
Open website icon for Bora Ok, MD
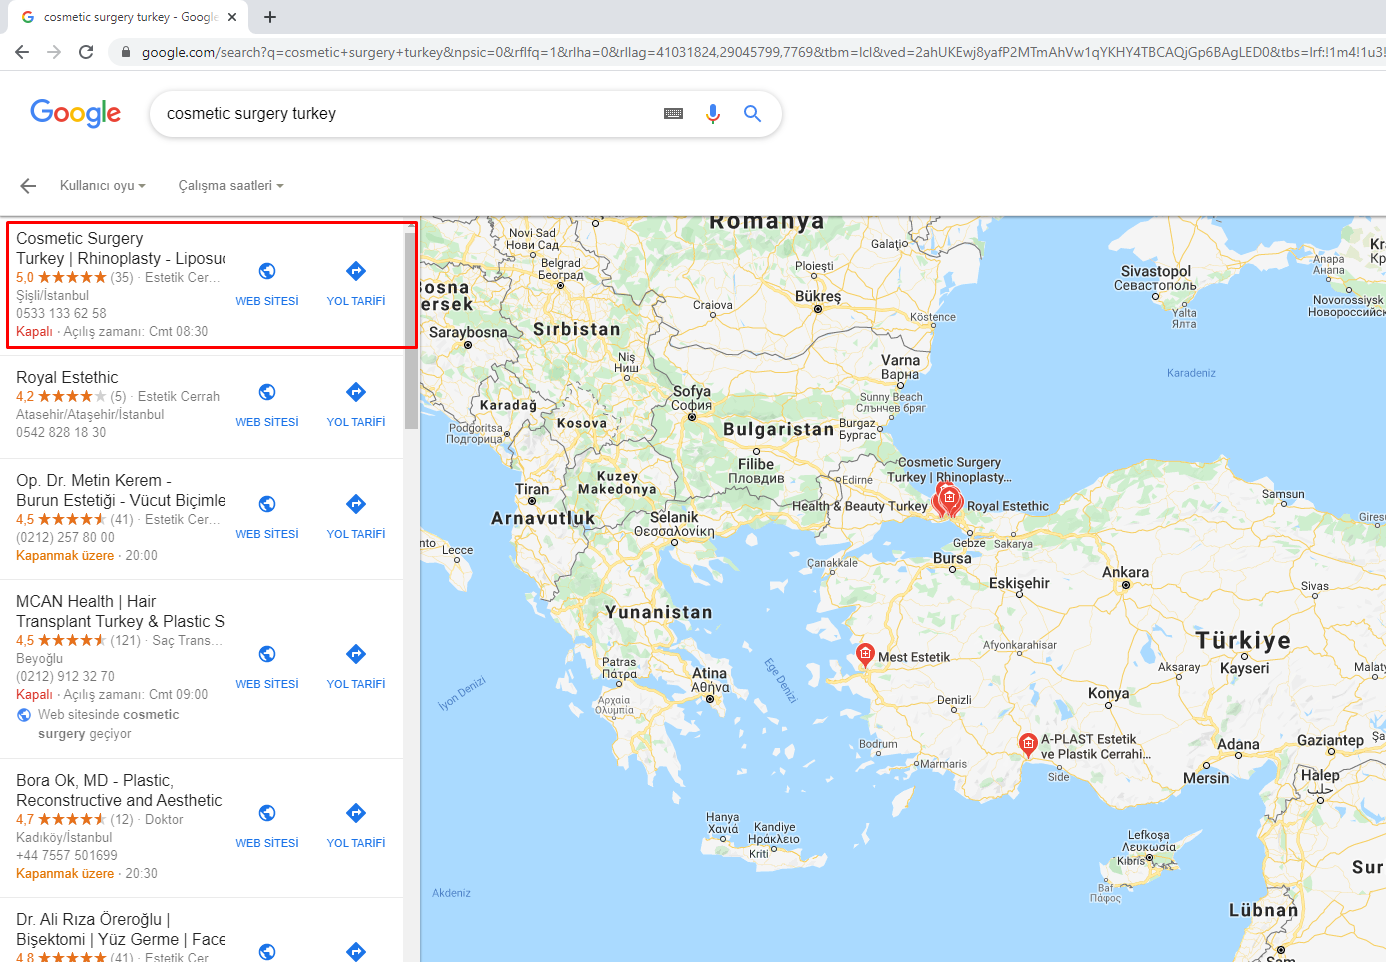[x=267, y=813]
